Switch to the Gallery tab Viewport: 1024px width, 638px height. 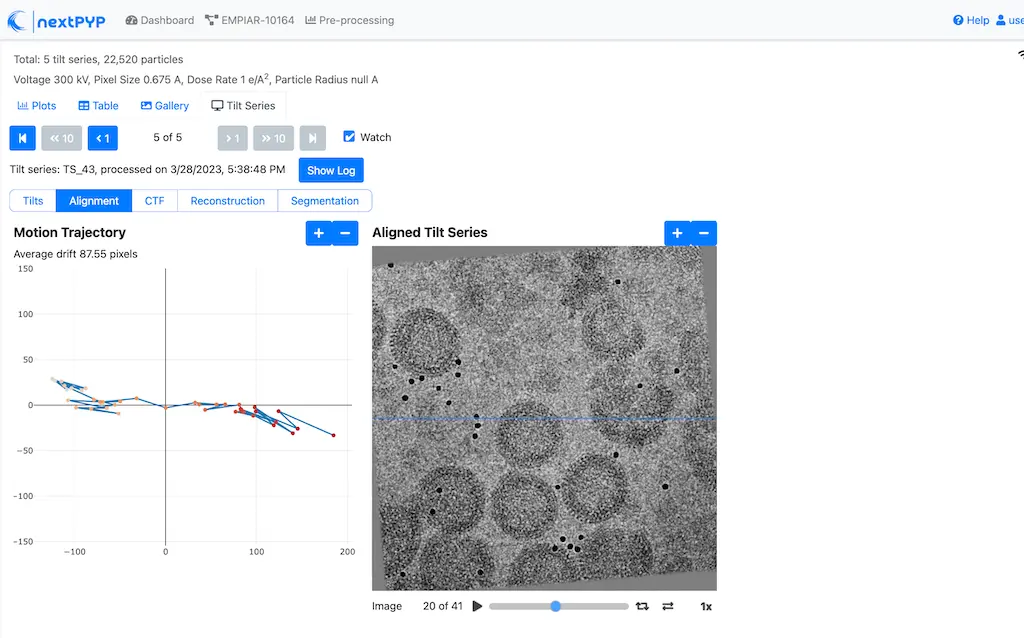[x=165, y=106]
